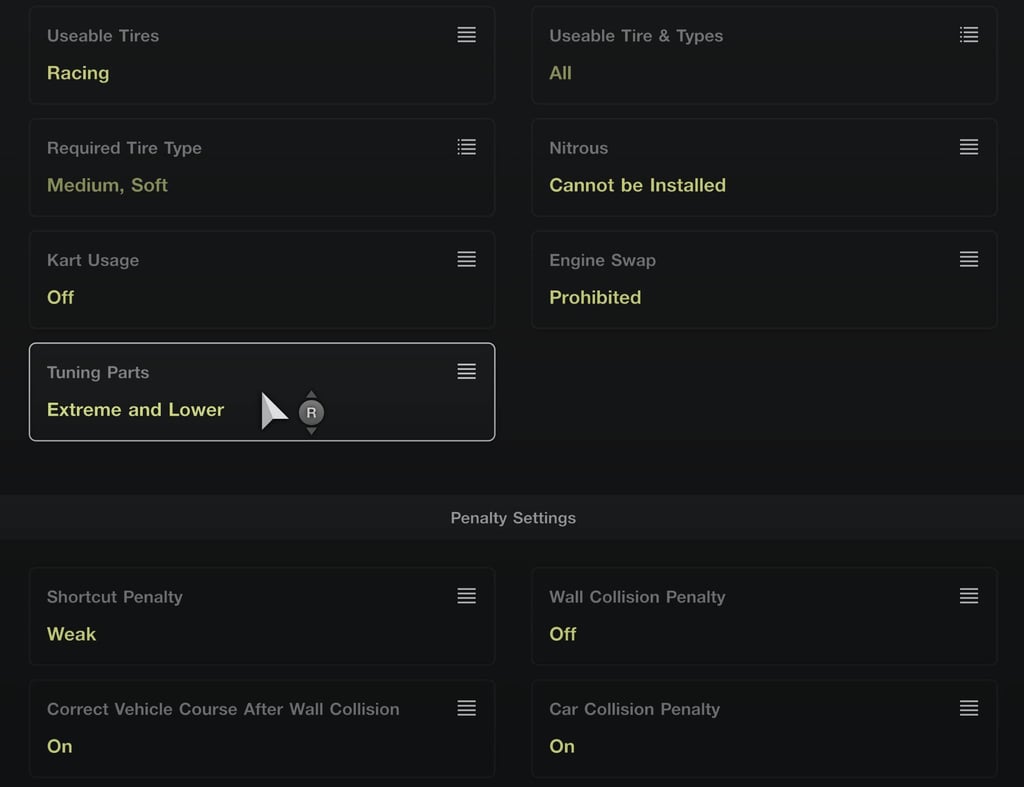
Task: Open Shortcut Penalty Weak option
Action: coord(71,634)
